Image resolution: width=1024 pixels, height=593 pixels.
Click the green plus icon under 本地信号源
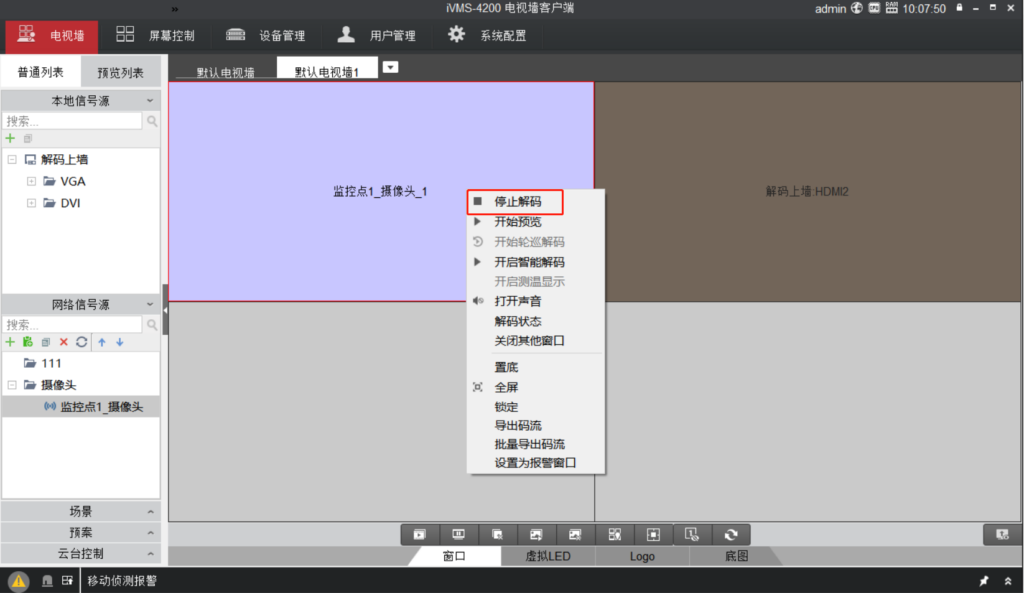[10, 138]
